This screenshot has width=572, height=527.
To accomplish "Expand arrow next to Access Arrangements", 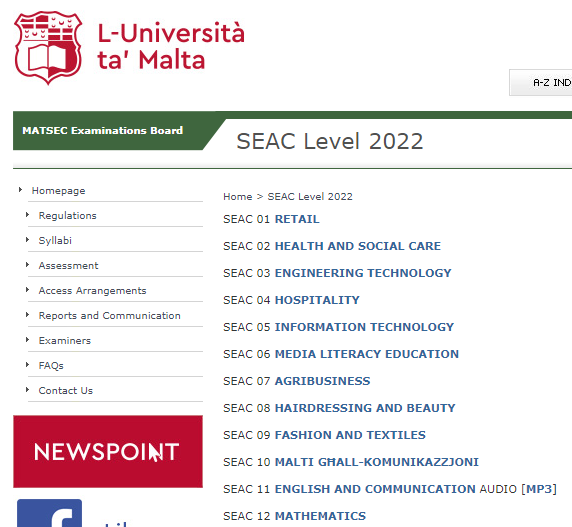I will click(x=27, y=290).
